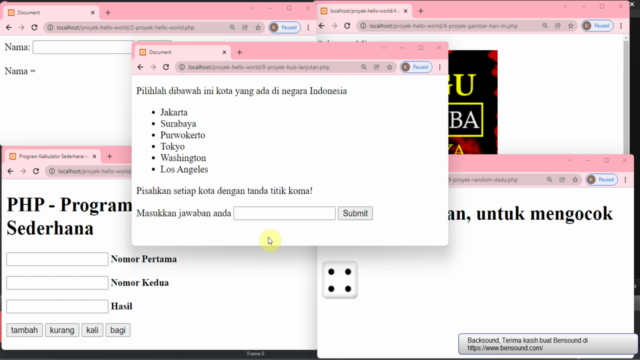This screenshot has width=640, height=360.
Task: Click the tambah button
Action: (24, 330)
